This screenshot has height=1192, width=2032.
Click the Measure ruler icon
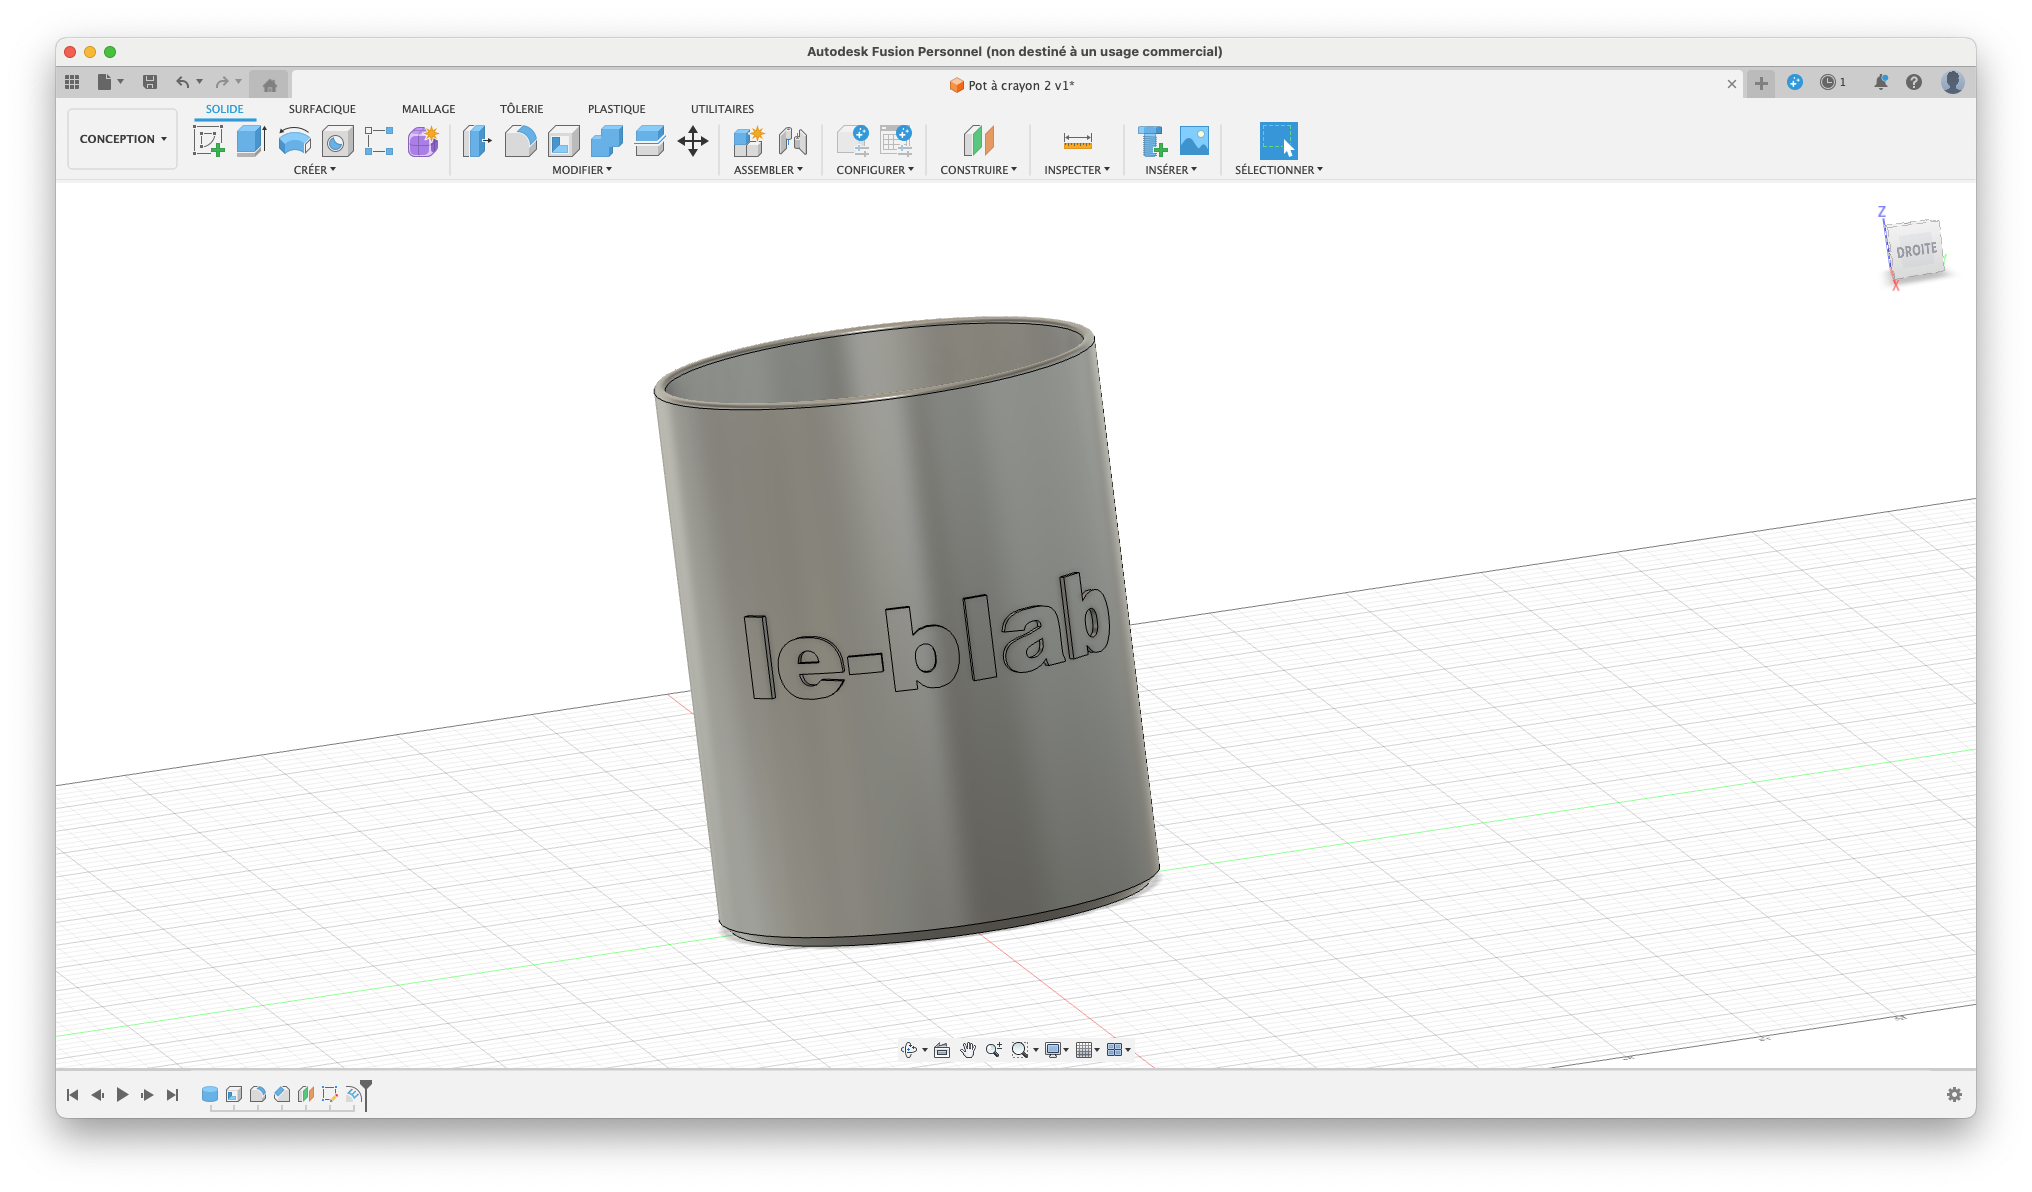(x=1077, y=141)
